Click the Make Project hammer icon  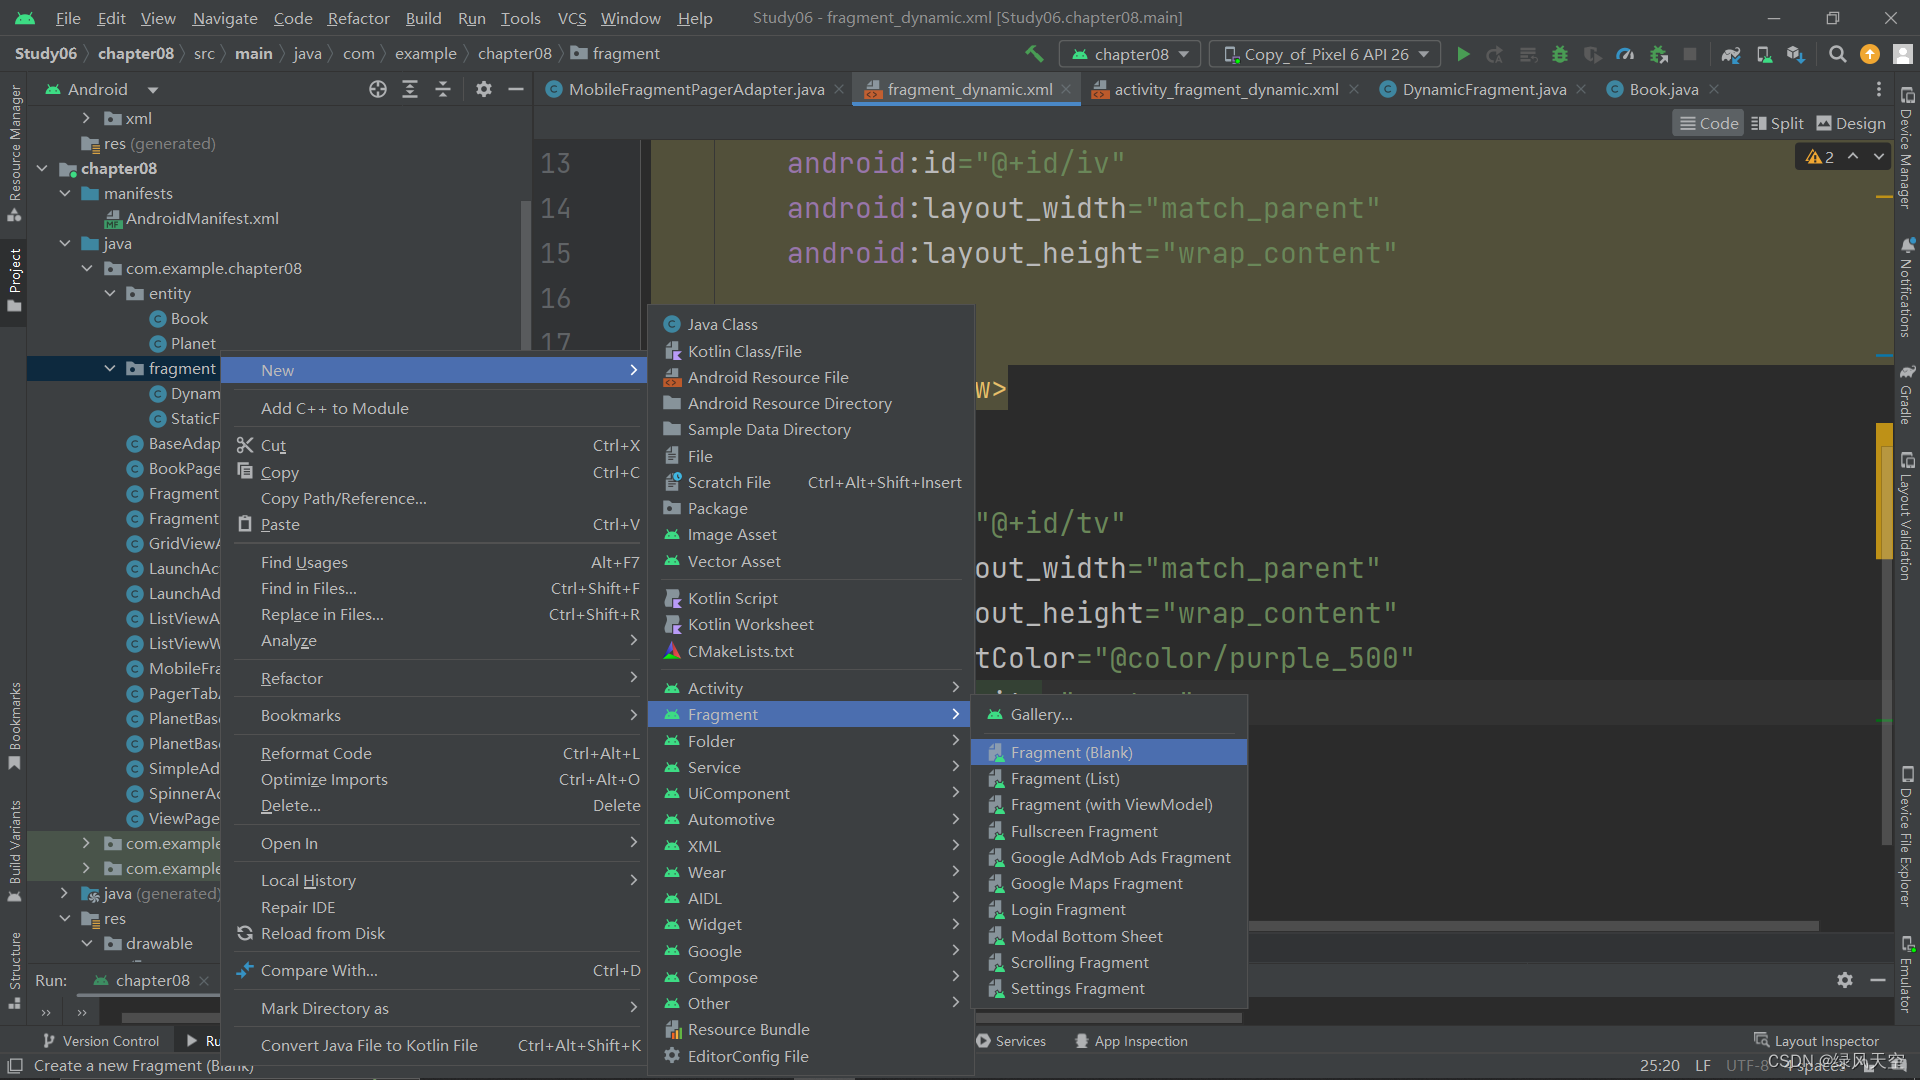coord(1034,54)
